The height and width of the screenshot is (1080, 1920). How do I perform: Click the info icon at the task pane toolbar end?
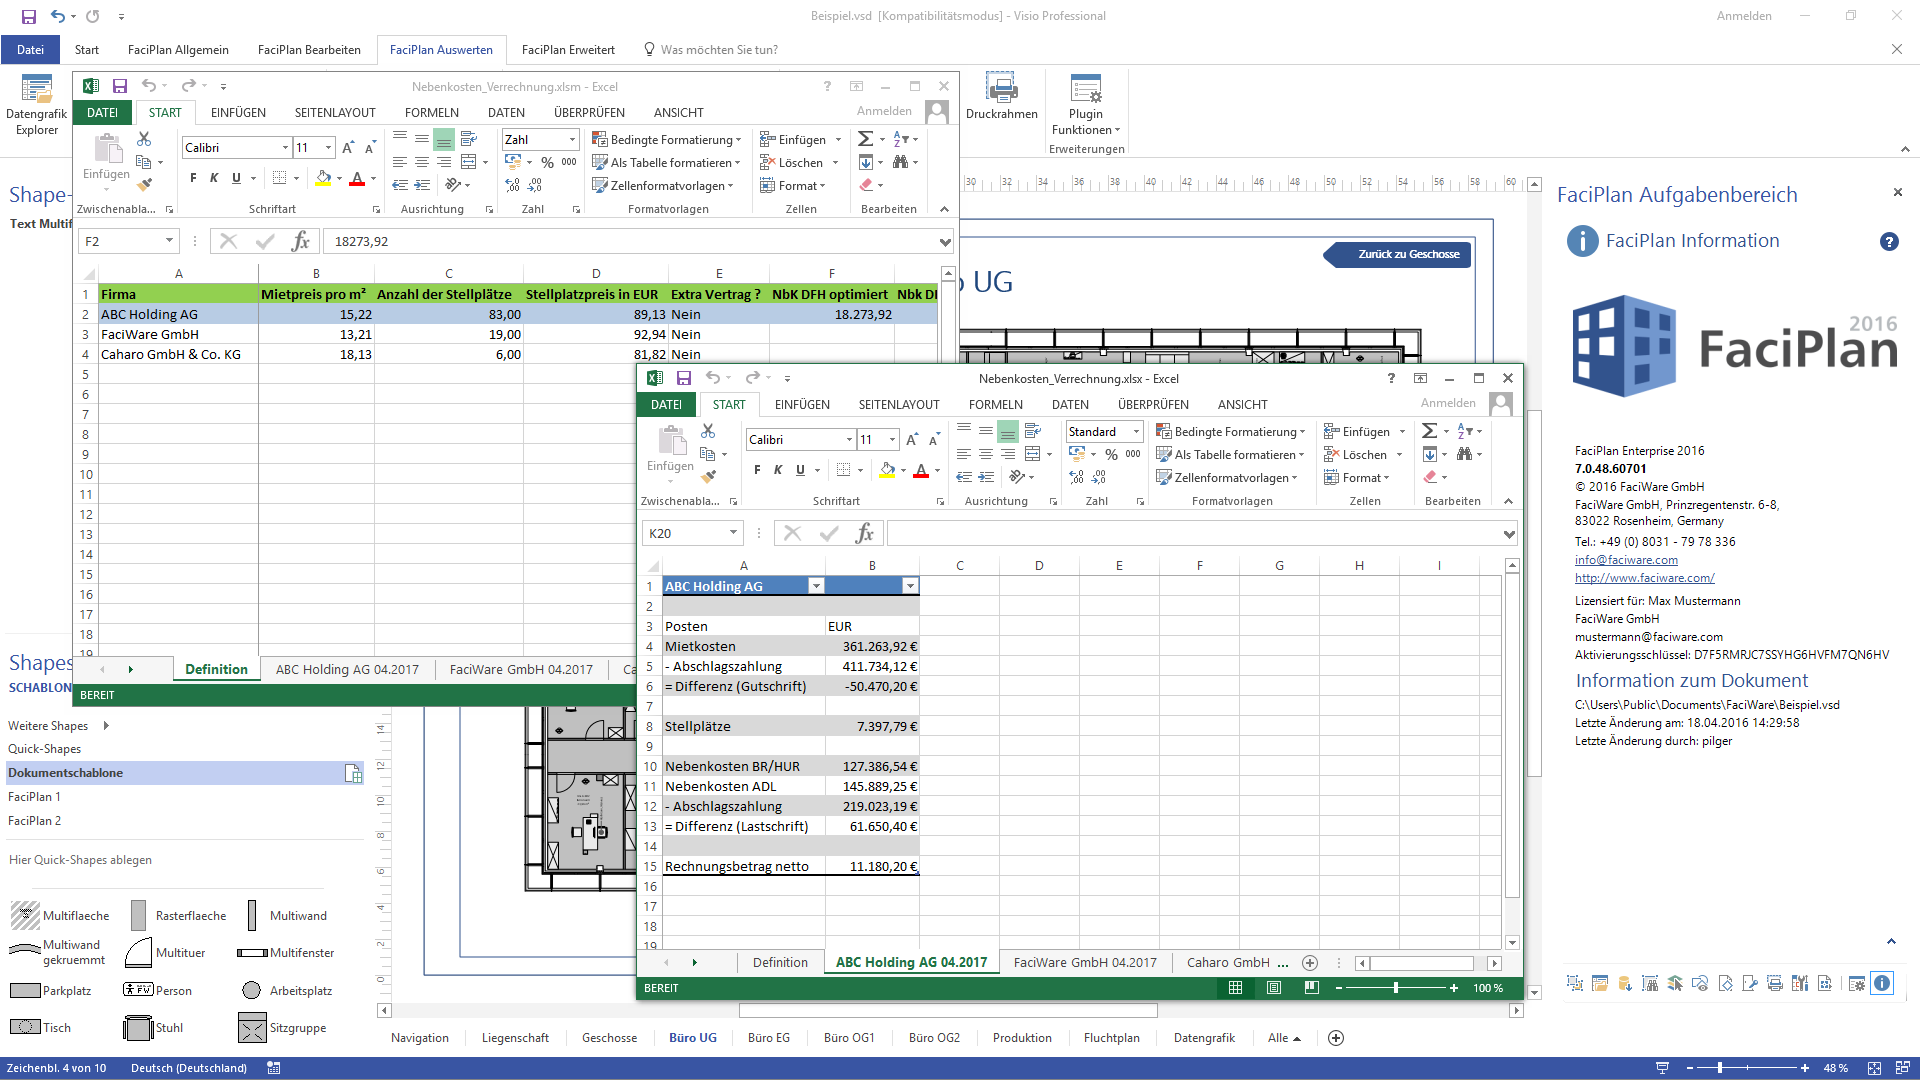tap(1882, 983)
